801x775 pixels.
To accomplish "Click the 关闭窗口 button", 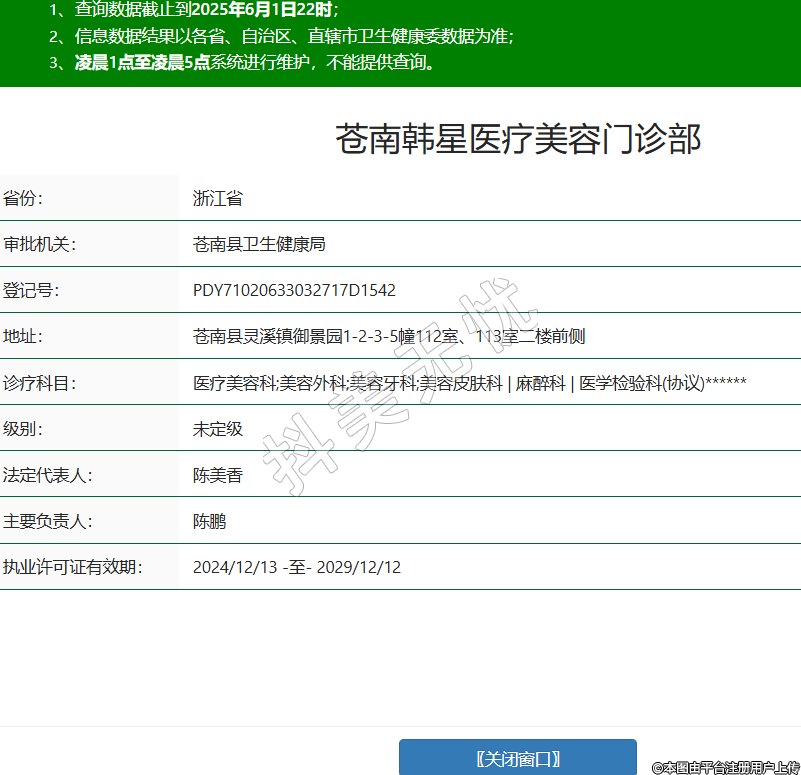I will pos(517,758).
